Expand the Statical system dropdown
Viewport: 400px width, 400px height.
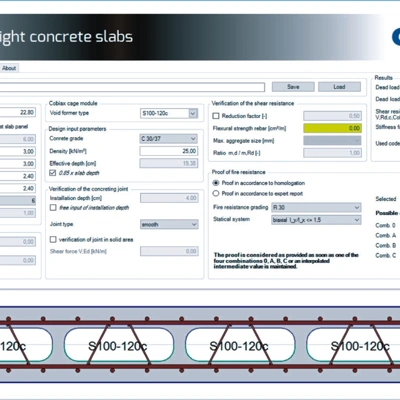[316, 220]
